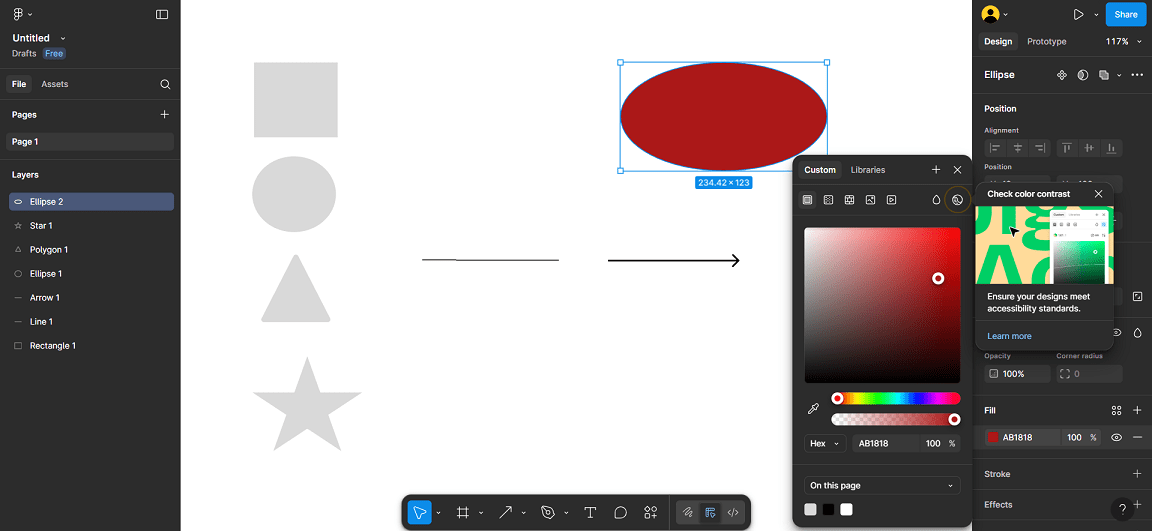The width and height of the screenshot is (1152, 531).
Task: Expand the Untitled file name dropdown
Action: (63, 38)
